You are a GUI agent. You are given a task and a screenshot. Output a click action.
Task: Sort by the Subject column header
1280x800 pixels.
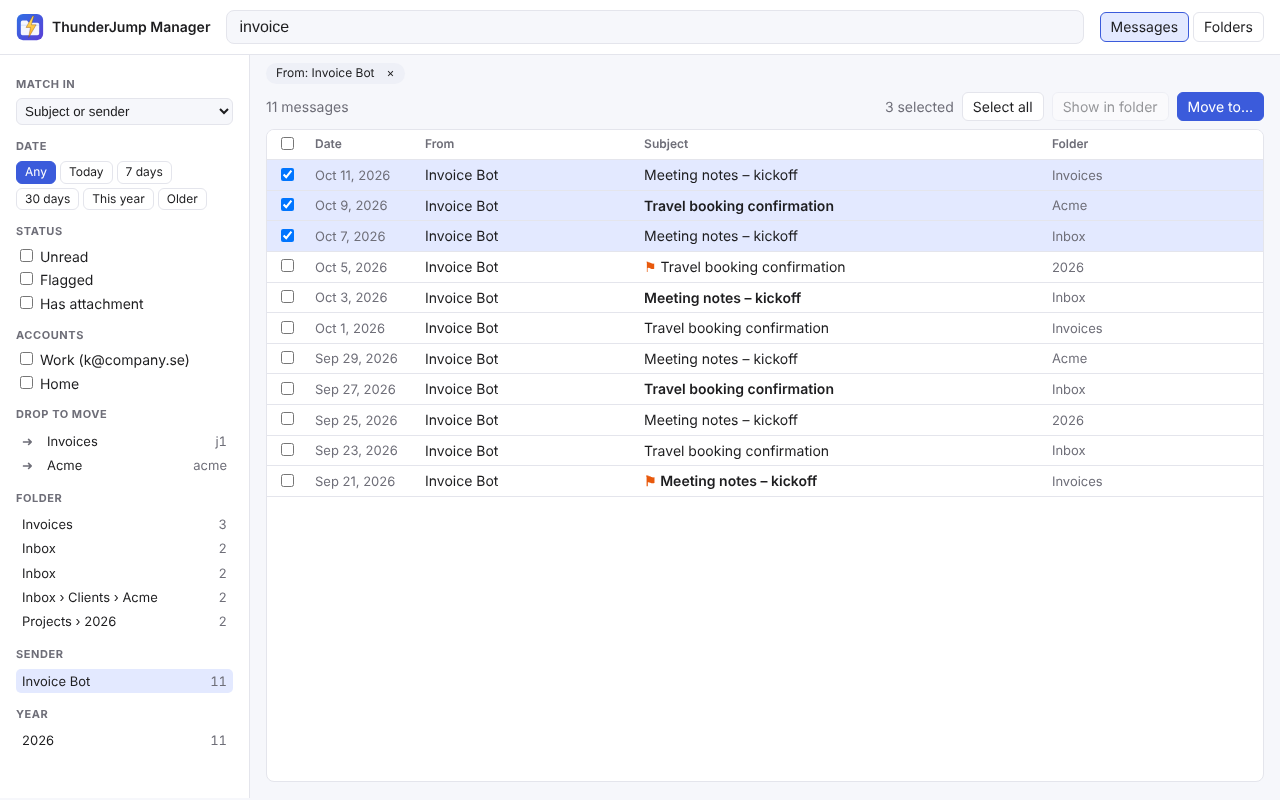tap(666, 144)
